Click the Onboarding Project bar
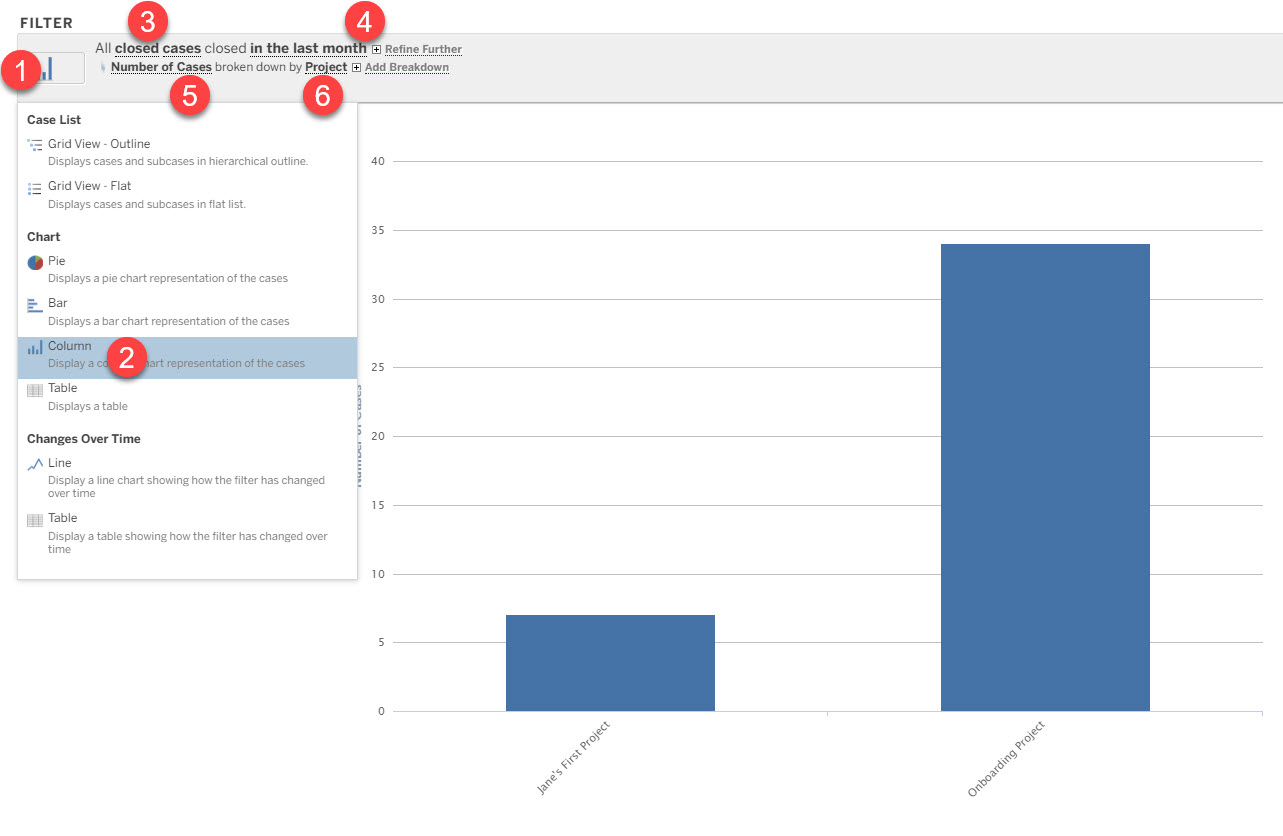The width and height of the screenshot is (1283, 836). coord(1045,477)
